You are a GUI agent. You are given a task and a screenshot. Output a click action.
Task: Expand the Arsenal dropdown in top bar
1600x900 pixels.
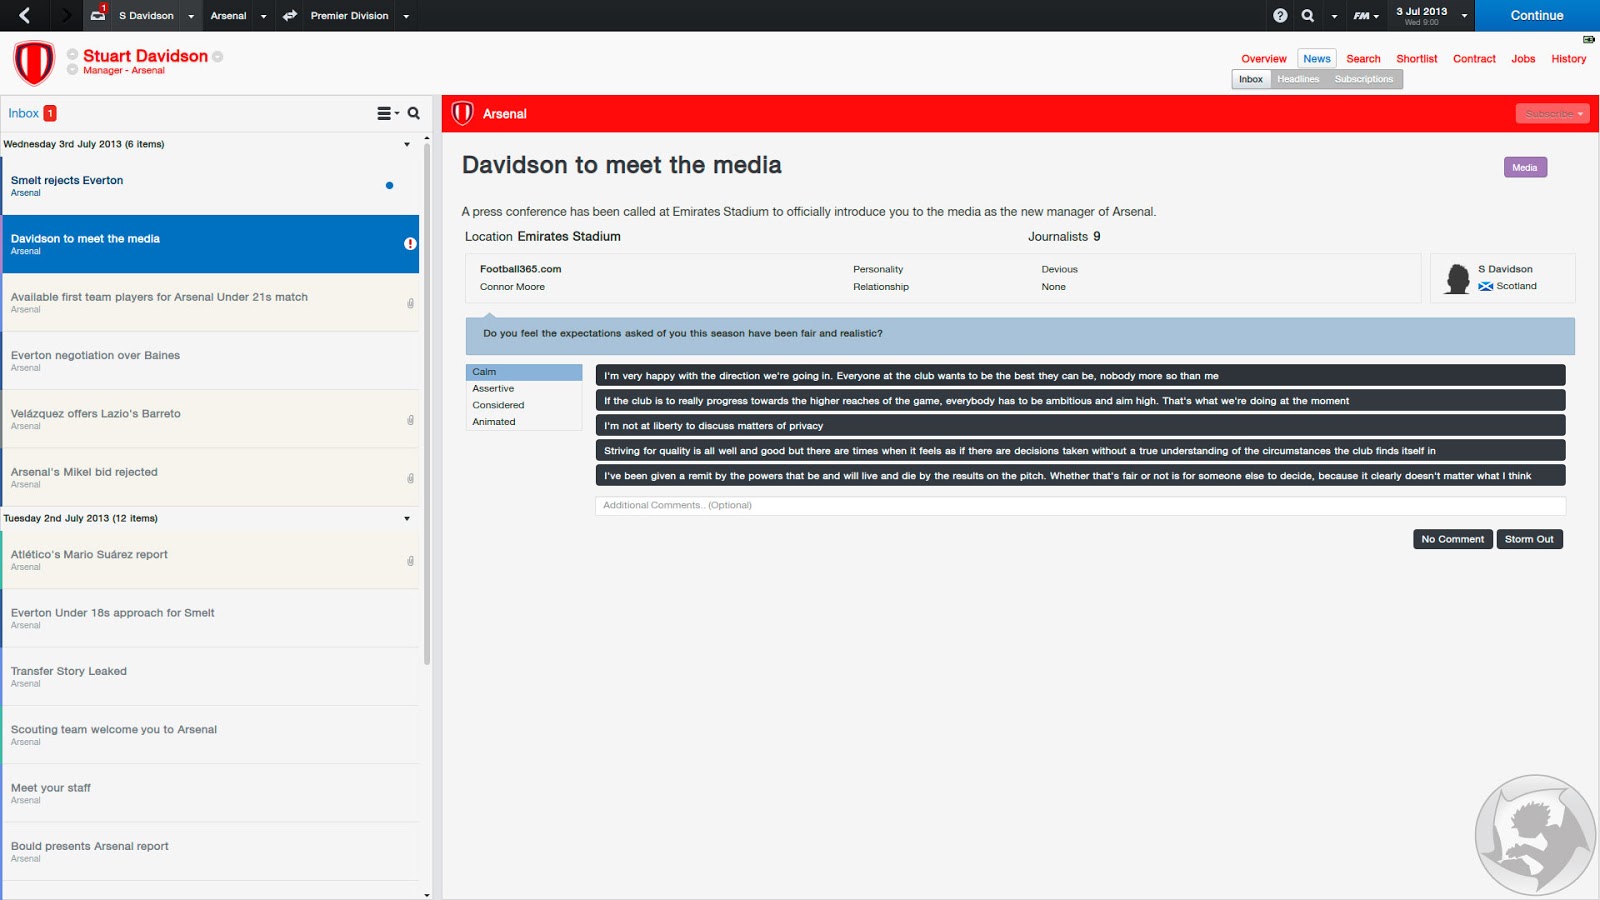264,16
